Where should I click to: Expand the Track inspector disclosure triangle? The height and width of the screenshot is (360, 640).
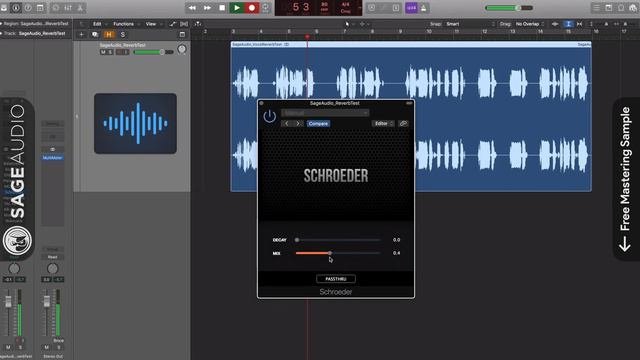coord(1,33)
